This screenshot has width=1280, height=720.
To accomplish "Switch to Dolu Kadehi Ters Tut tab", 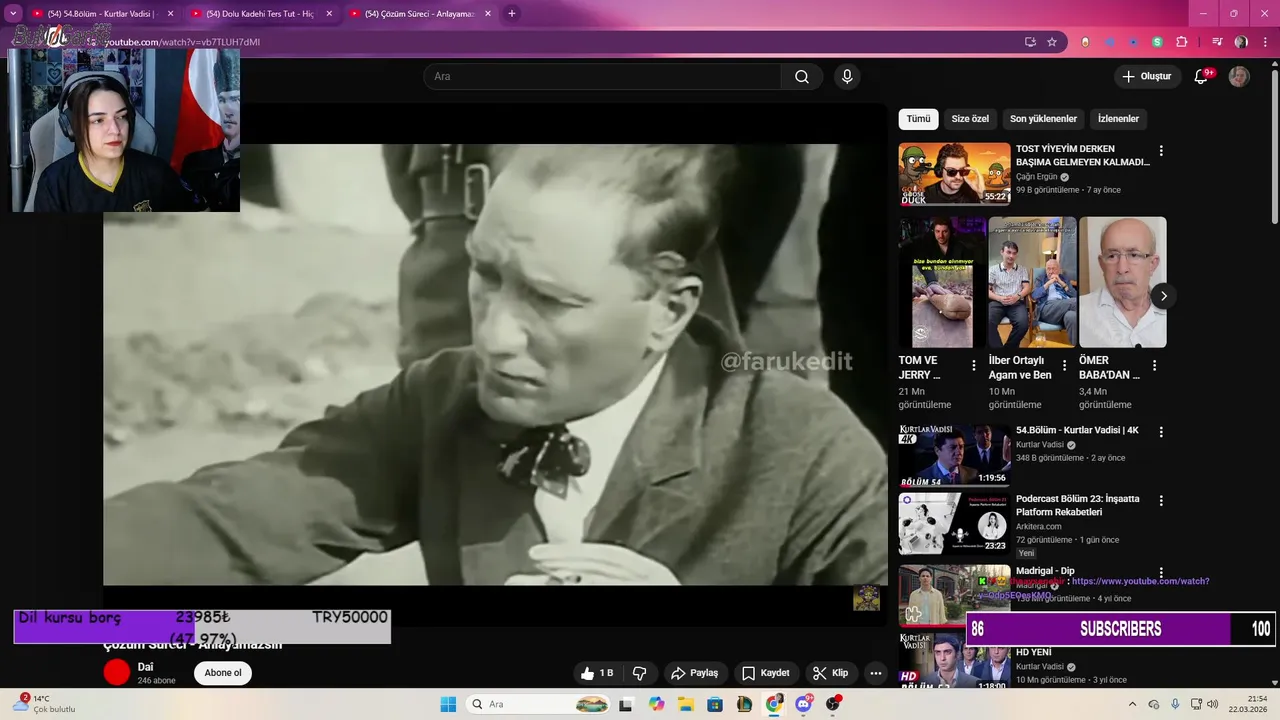I will click(258, 14).
